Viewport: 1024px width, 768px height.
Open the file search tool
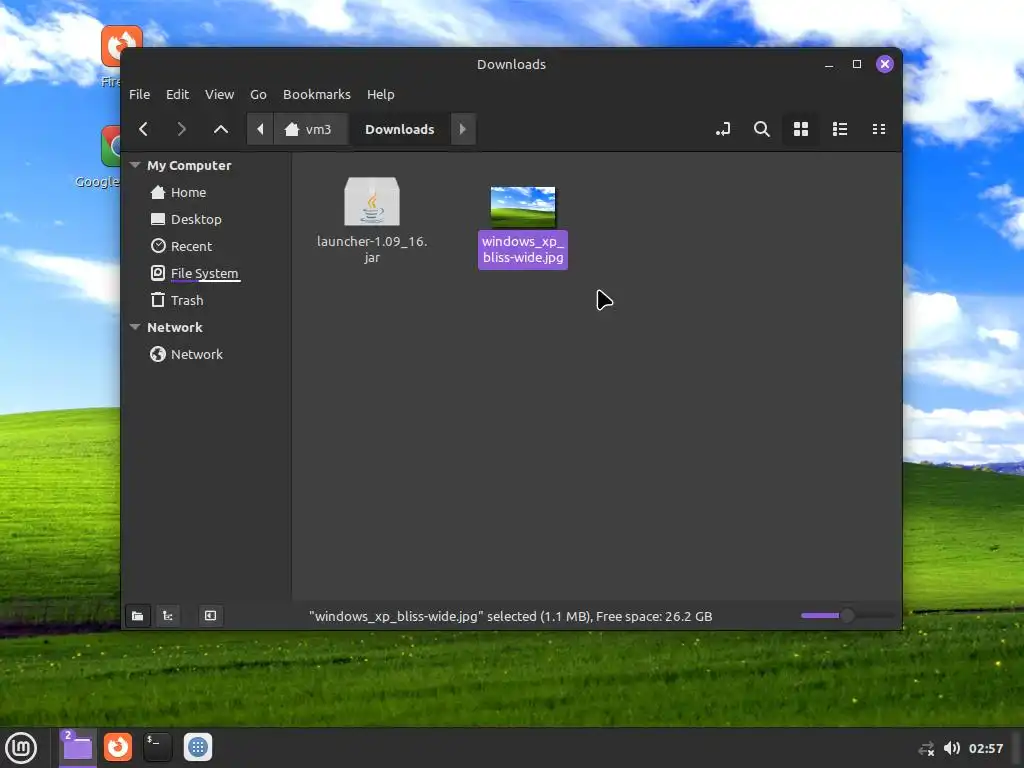[761, 129]
